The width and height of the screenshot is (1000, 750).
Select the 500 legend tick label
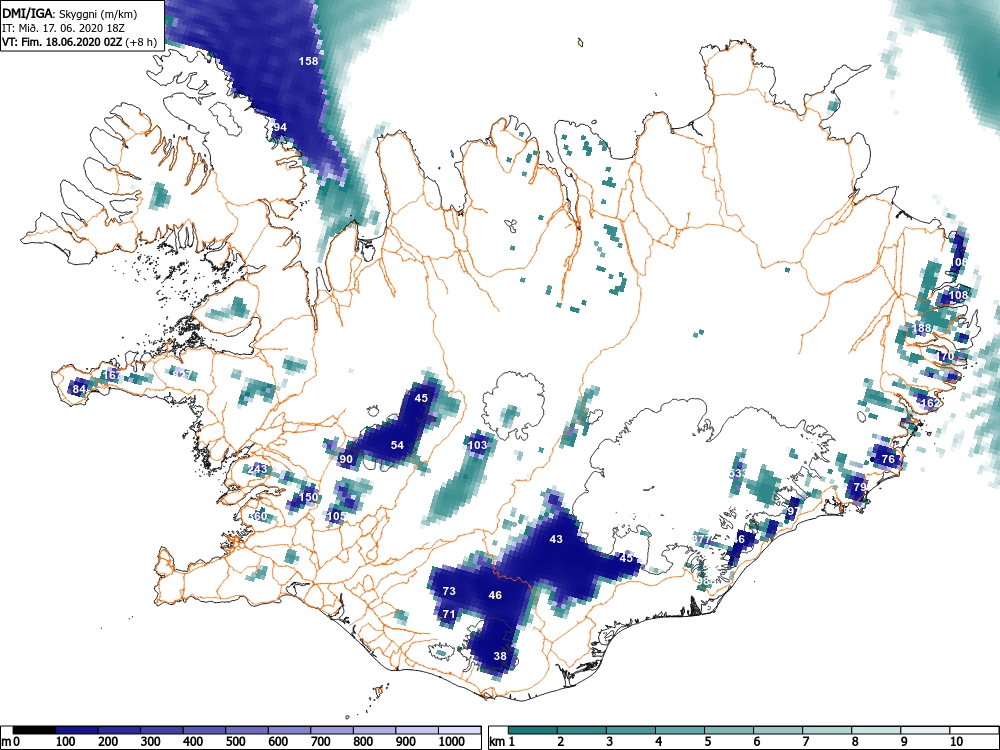[235, 742]
